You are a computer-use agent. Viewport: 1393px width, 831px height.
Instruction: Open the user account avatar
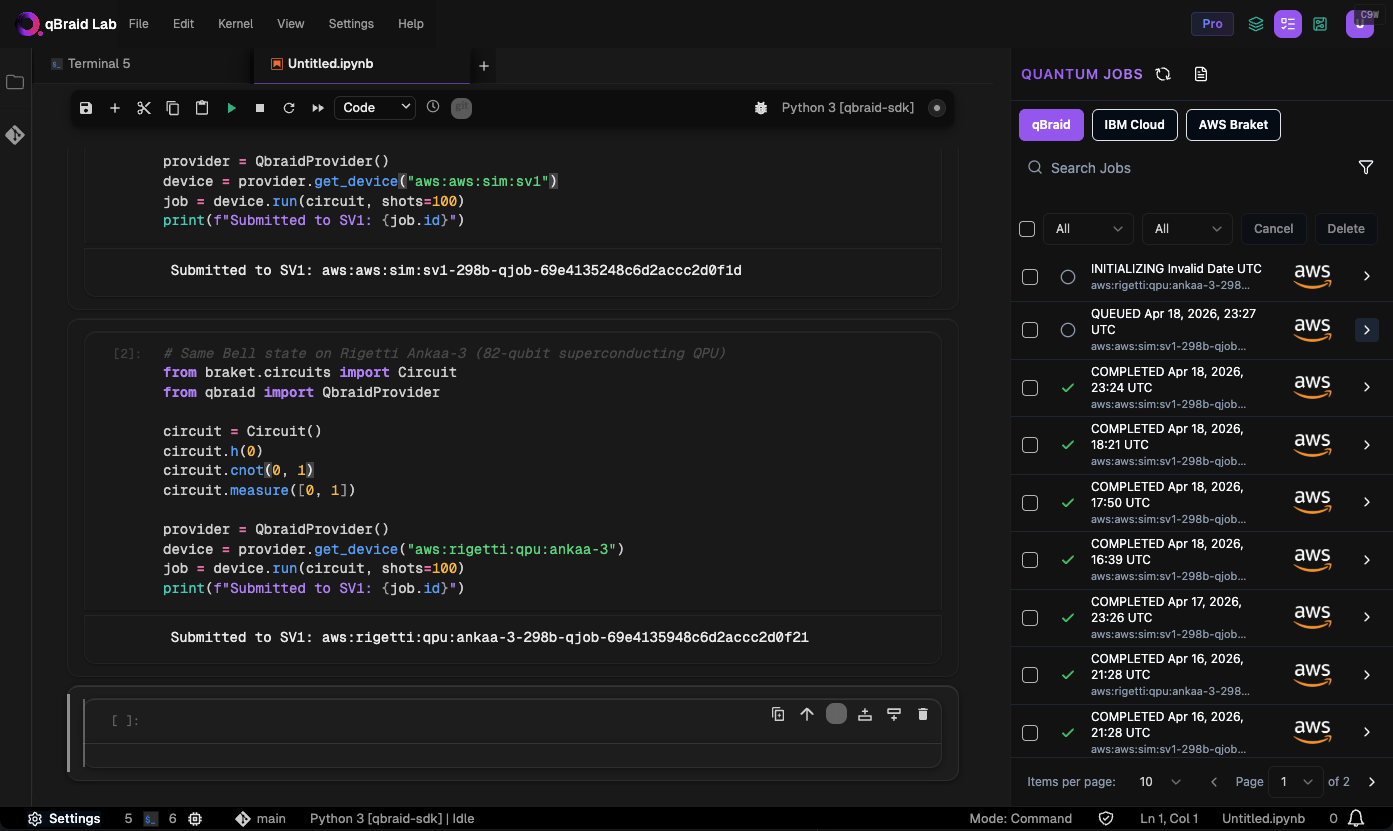point(1360,23)
